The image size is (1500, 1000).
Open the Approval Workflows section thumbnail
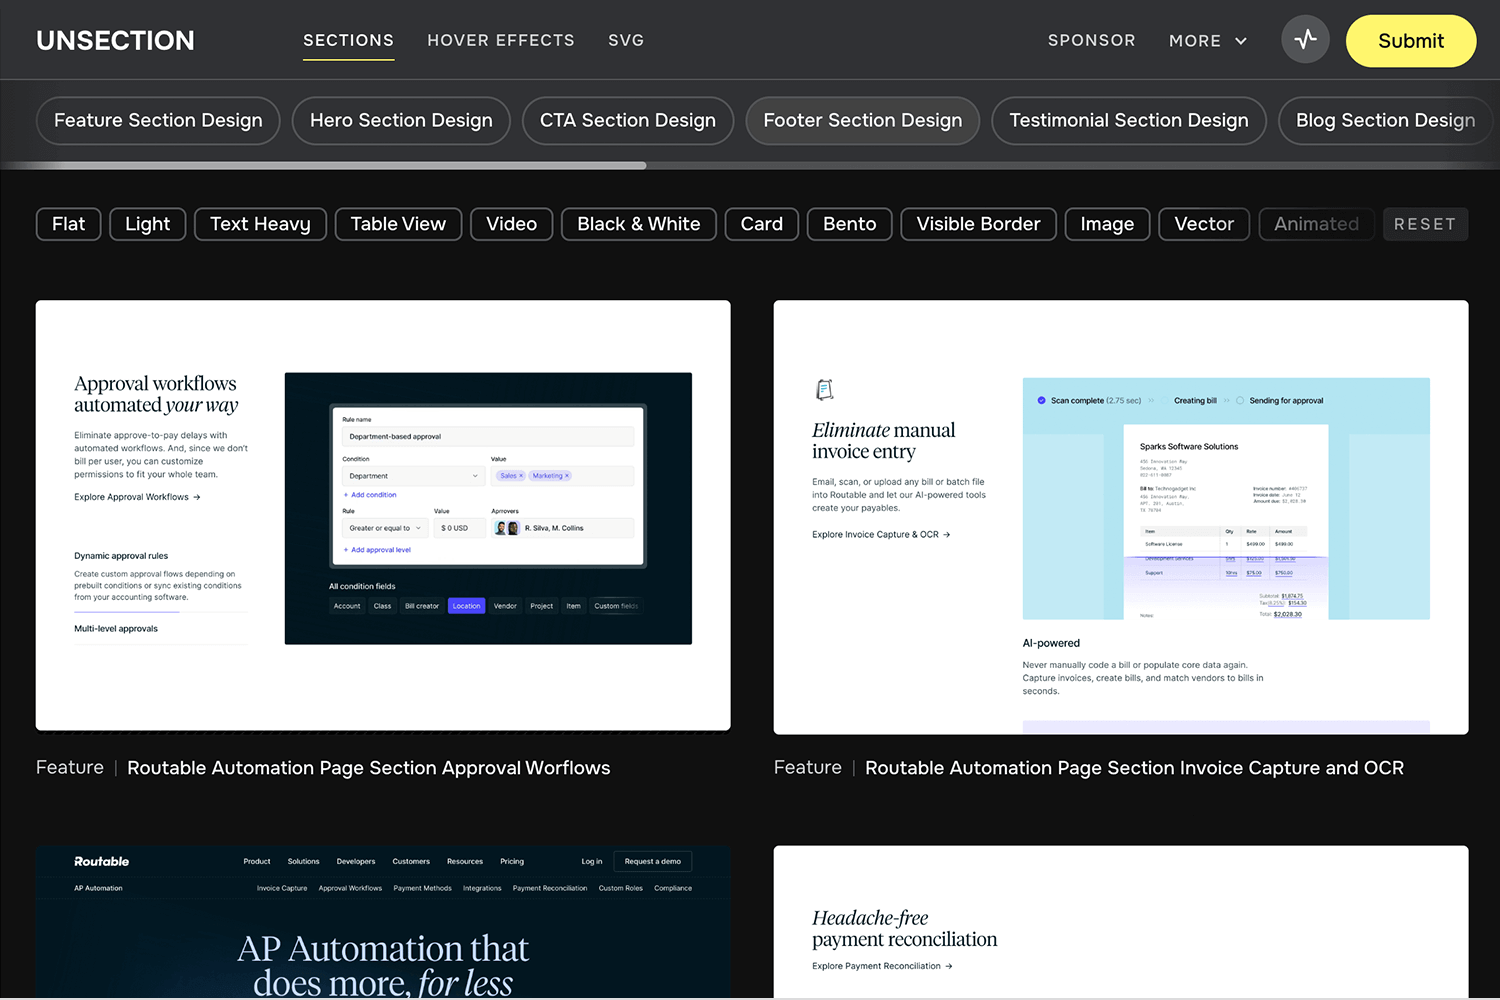pos(383,515)
